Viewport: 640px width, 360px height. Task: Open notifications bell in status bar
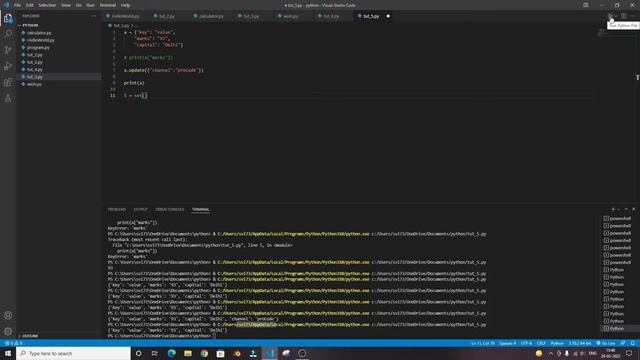tap(633, 343)
